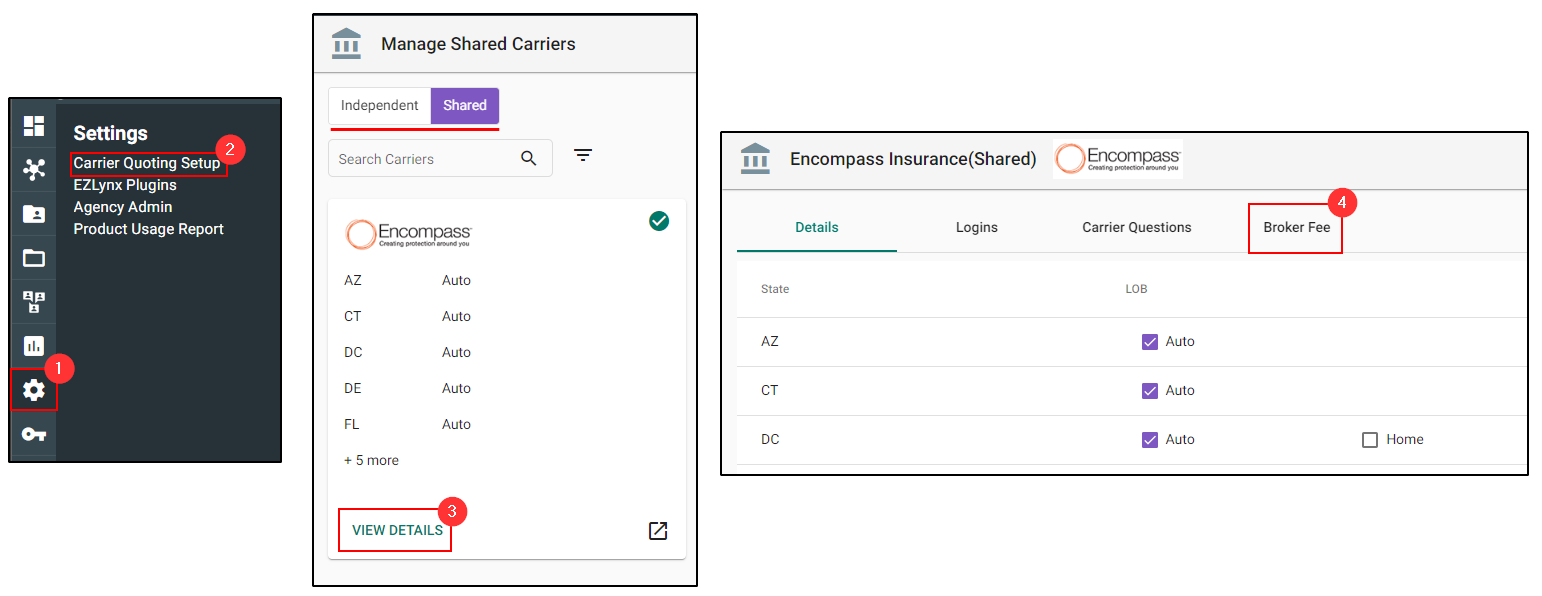Open Agency Admin menu entry
Image resolution: width=1542 pixels, height=596 pixels.
tap(123, 207)
